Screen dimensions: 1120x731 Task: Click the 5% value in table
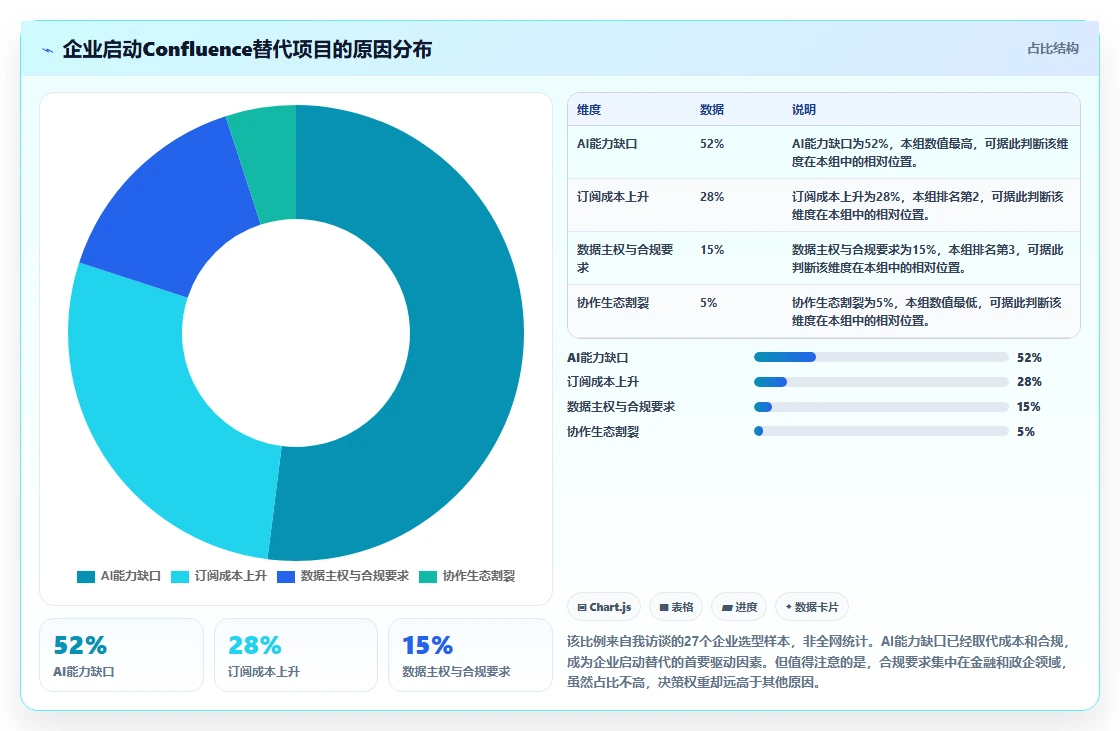coord(709,303)
